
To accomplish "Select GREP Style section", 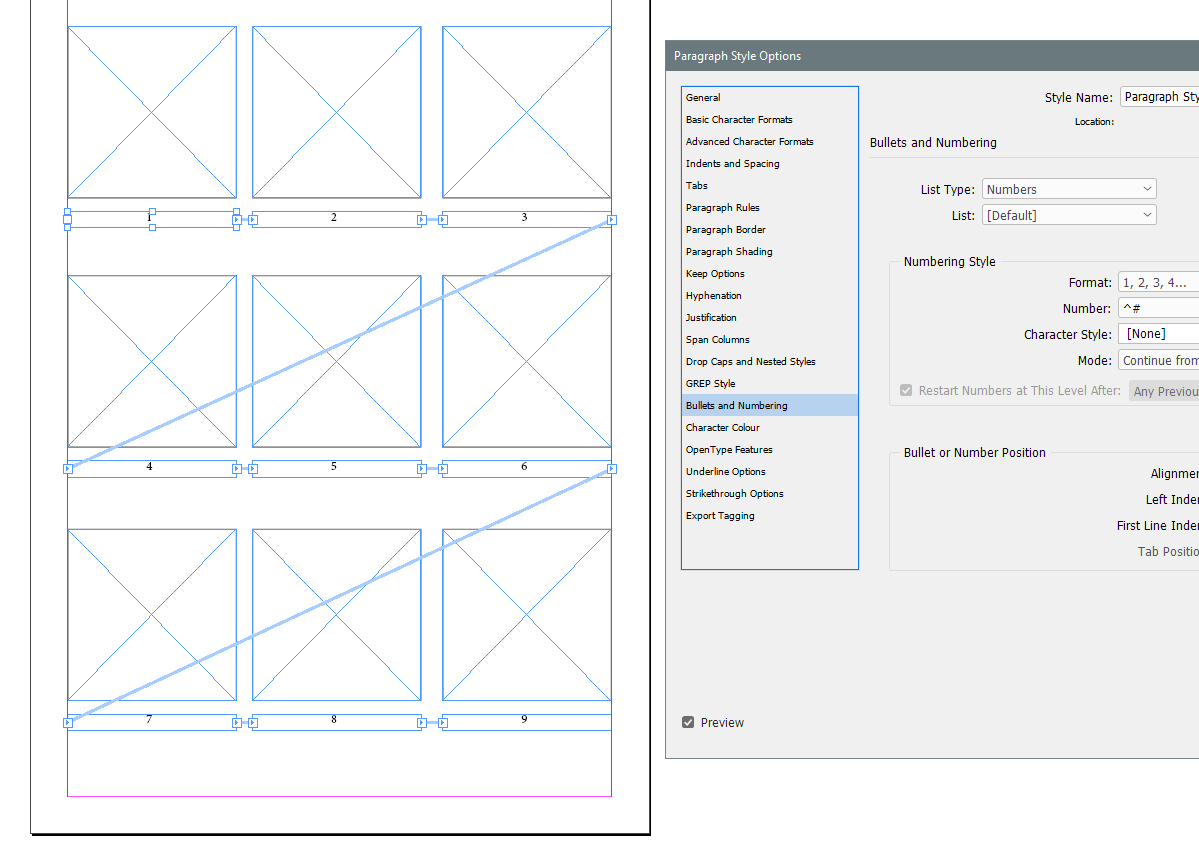I will pos(769,384).
